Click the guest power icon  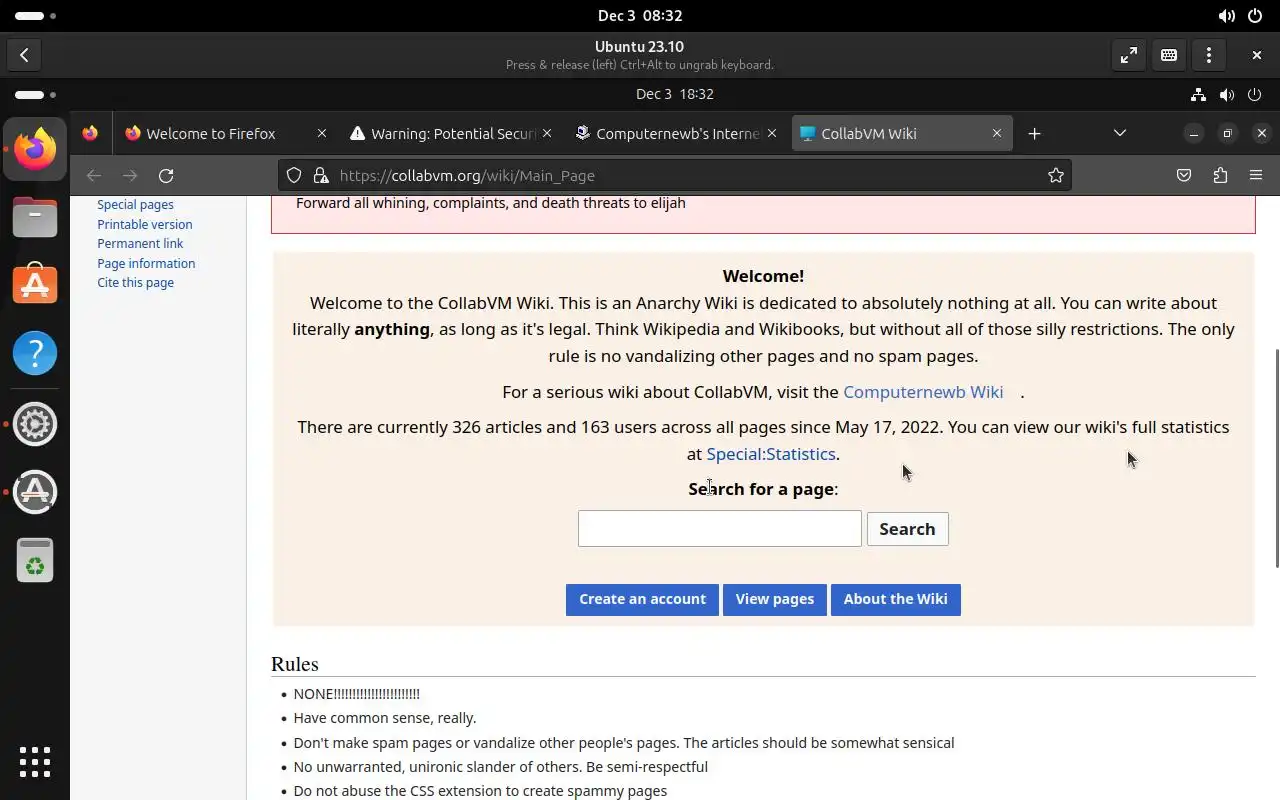(1254, 95)
